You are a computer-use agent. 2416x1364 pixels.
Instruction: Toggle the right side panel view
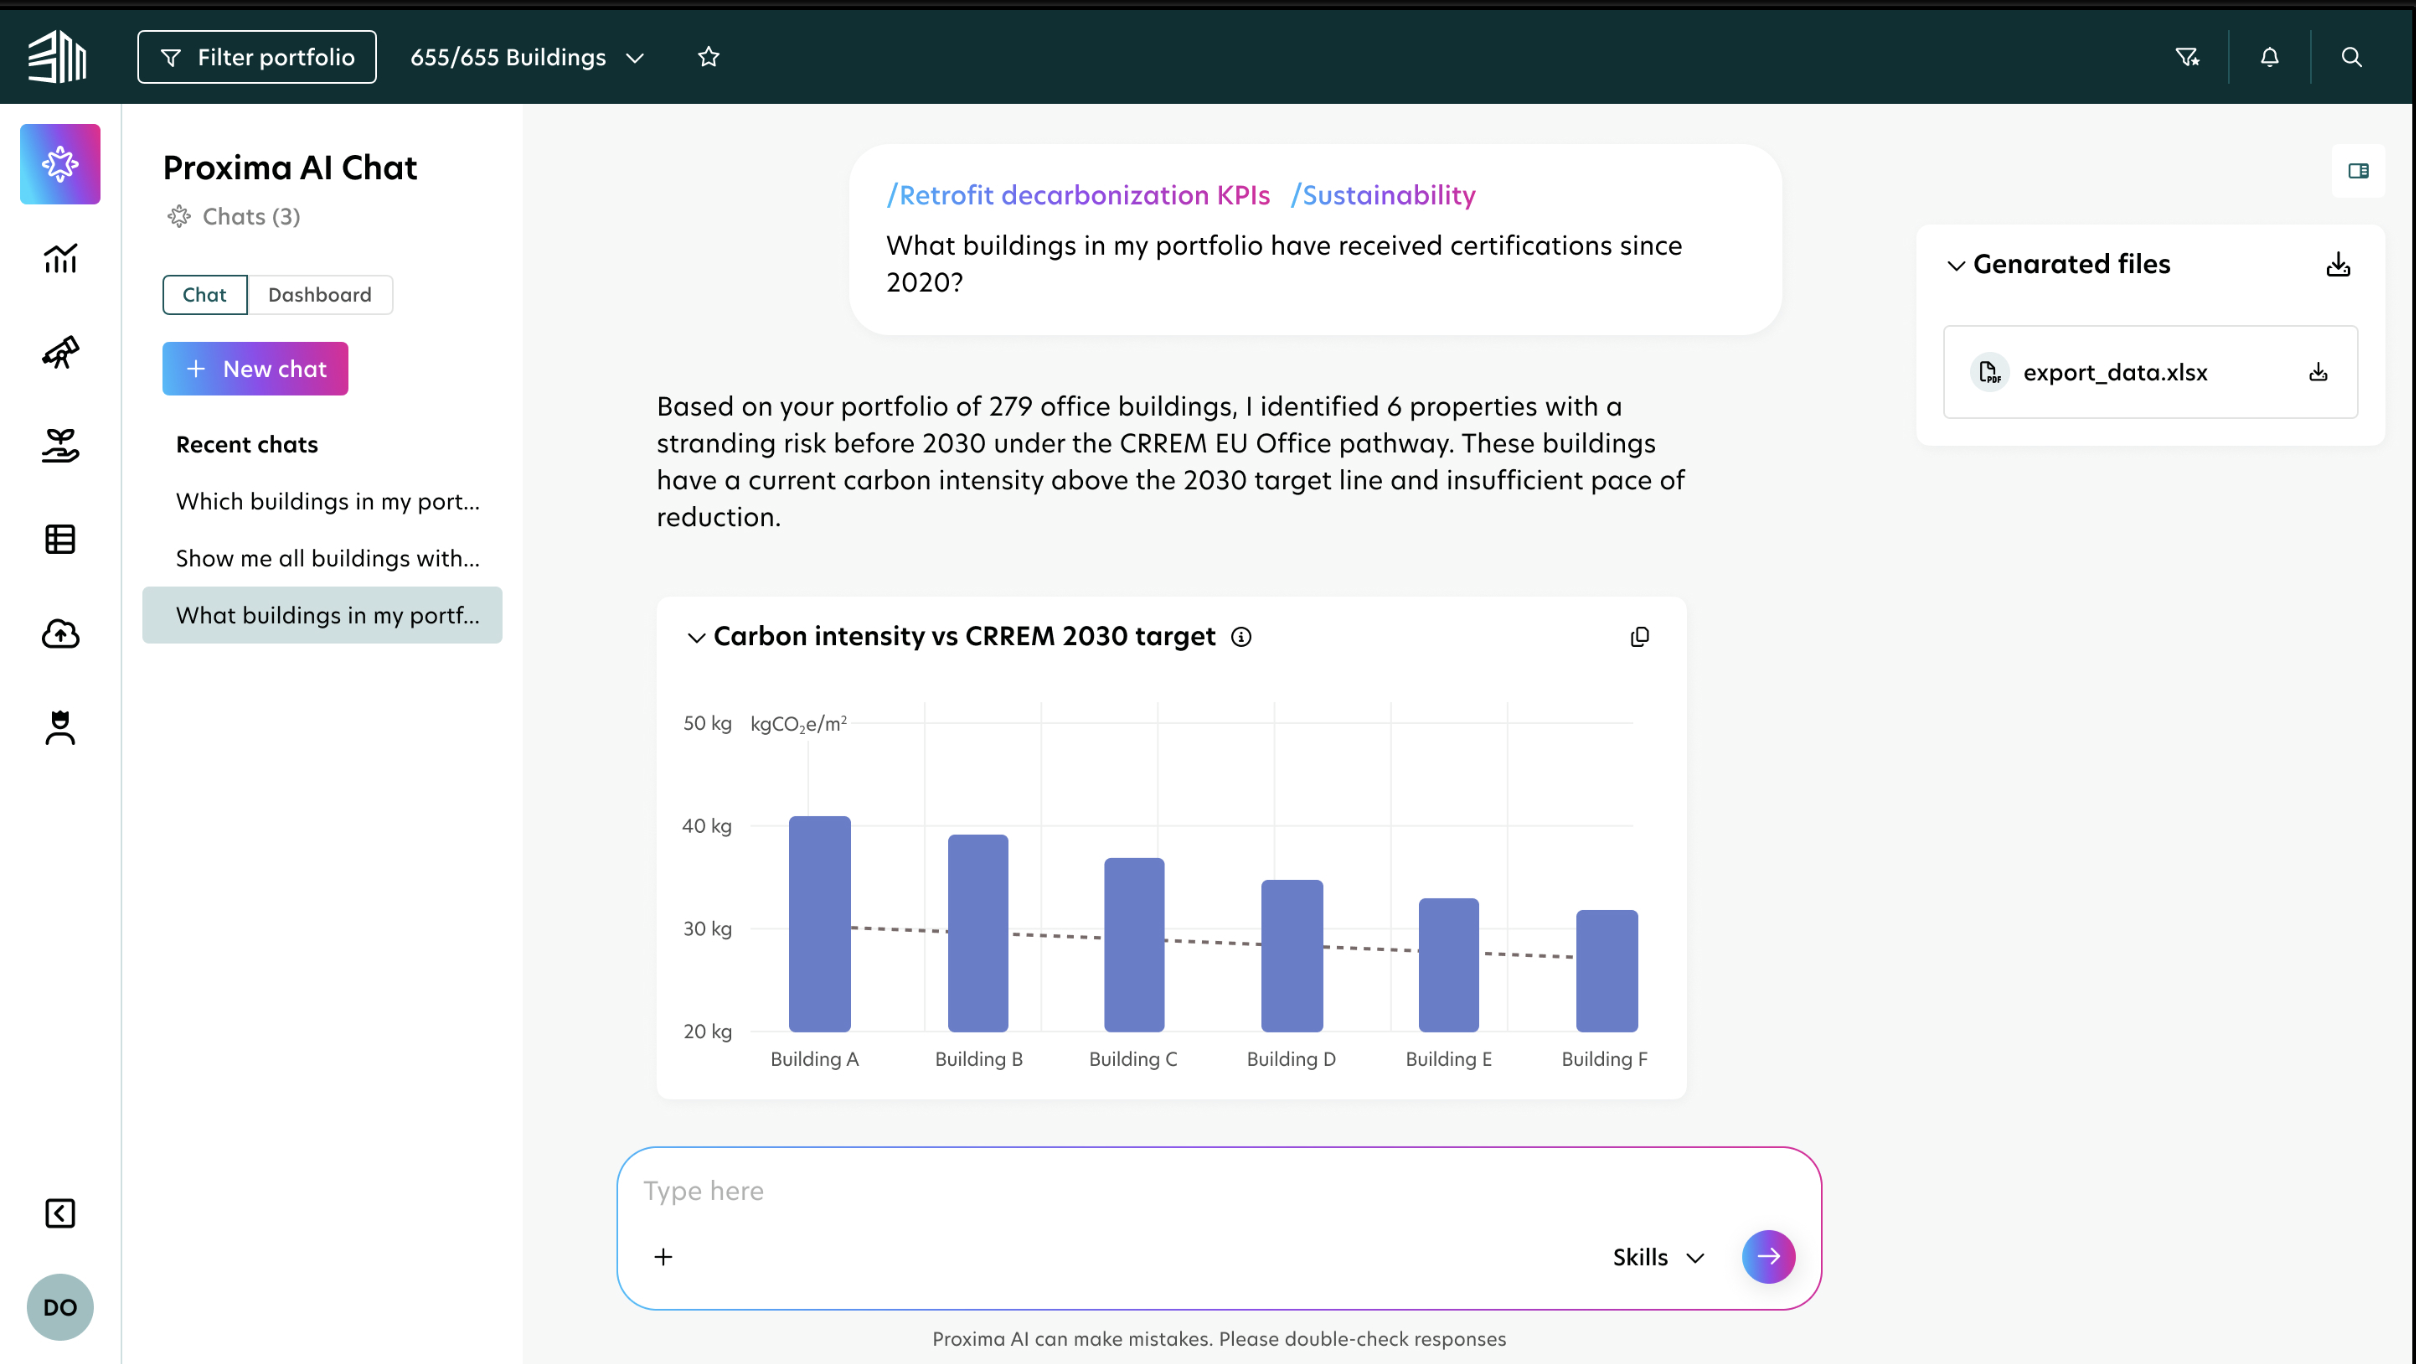pyautogui.click(x=2358, y=171)
